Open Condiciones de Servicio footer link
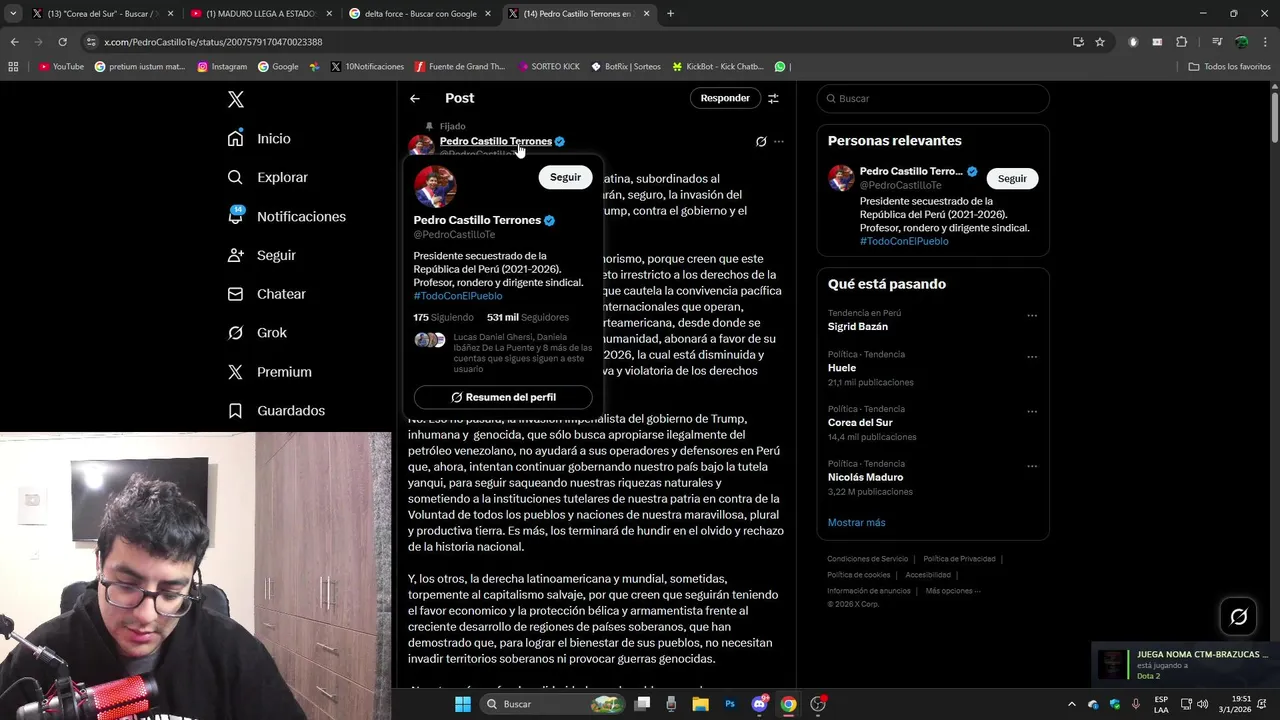The image size is (1280, 720). pos(867,559)
